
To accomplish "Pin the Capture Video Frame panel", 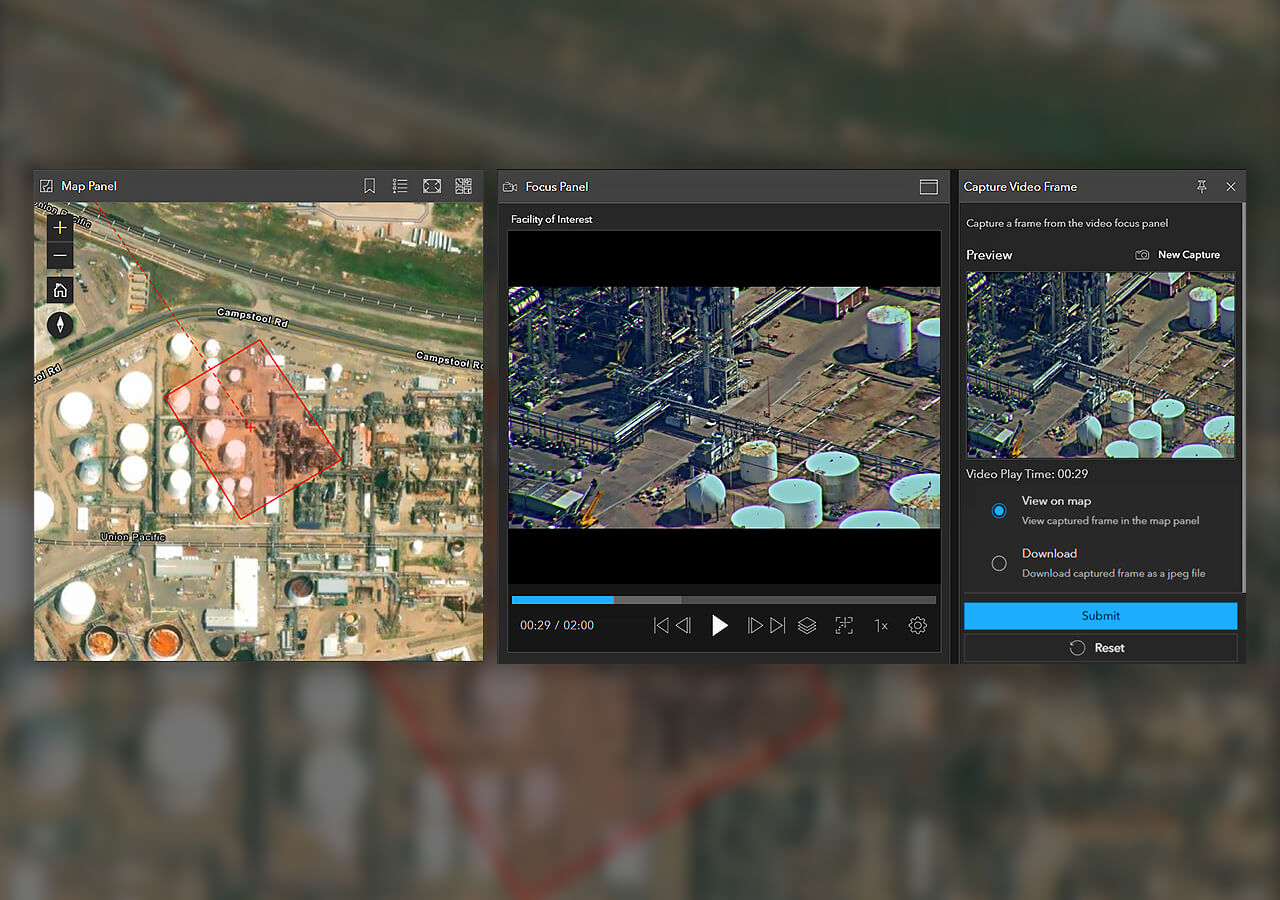I will coord(1202,187).
